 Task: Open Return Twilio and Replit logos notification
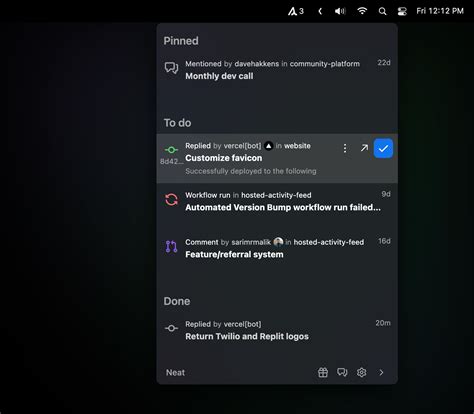pos(277,331)
